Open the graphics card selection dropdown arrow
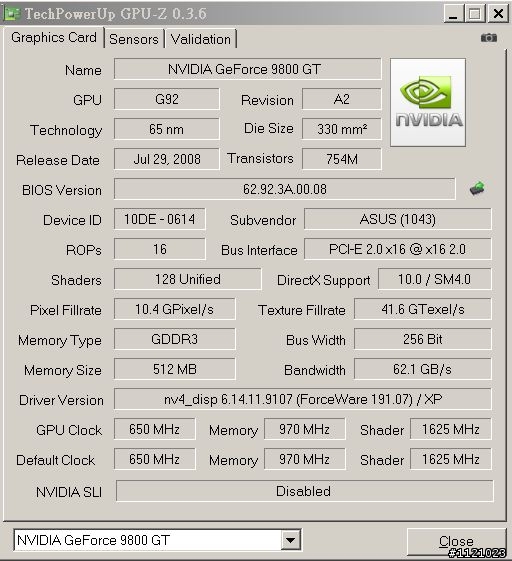The image size is (512, 561). 291,540
